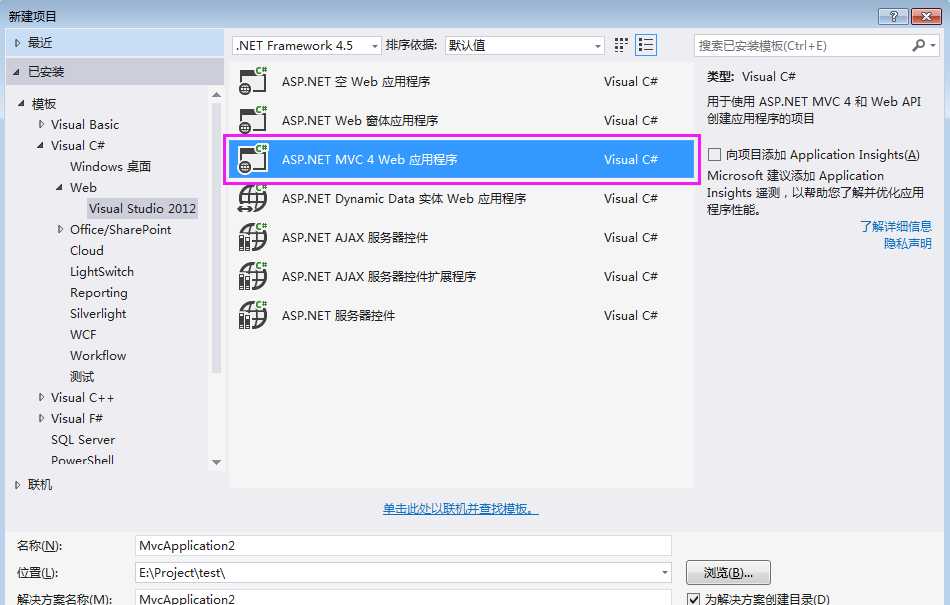Image resolution: width=950 pixels, height=605 pixels.
Task: Click the help question mark button
Action: 893,16
